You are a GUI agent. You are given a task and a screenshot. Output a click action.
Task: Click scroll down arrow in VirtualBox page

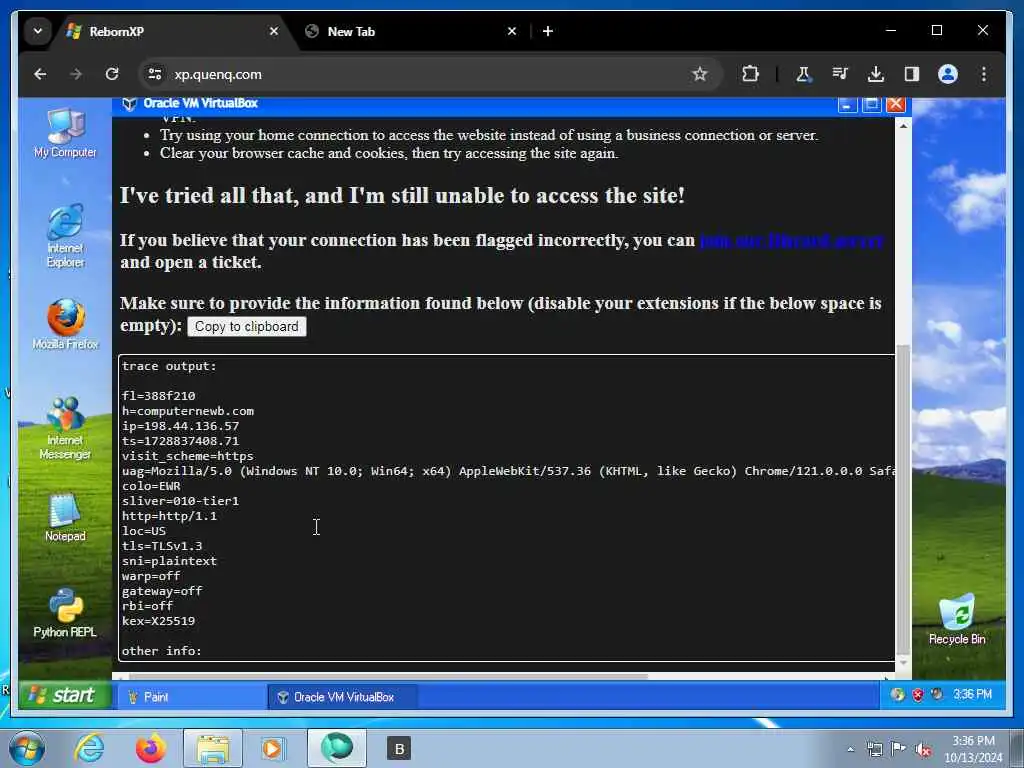[903, 663]
